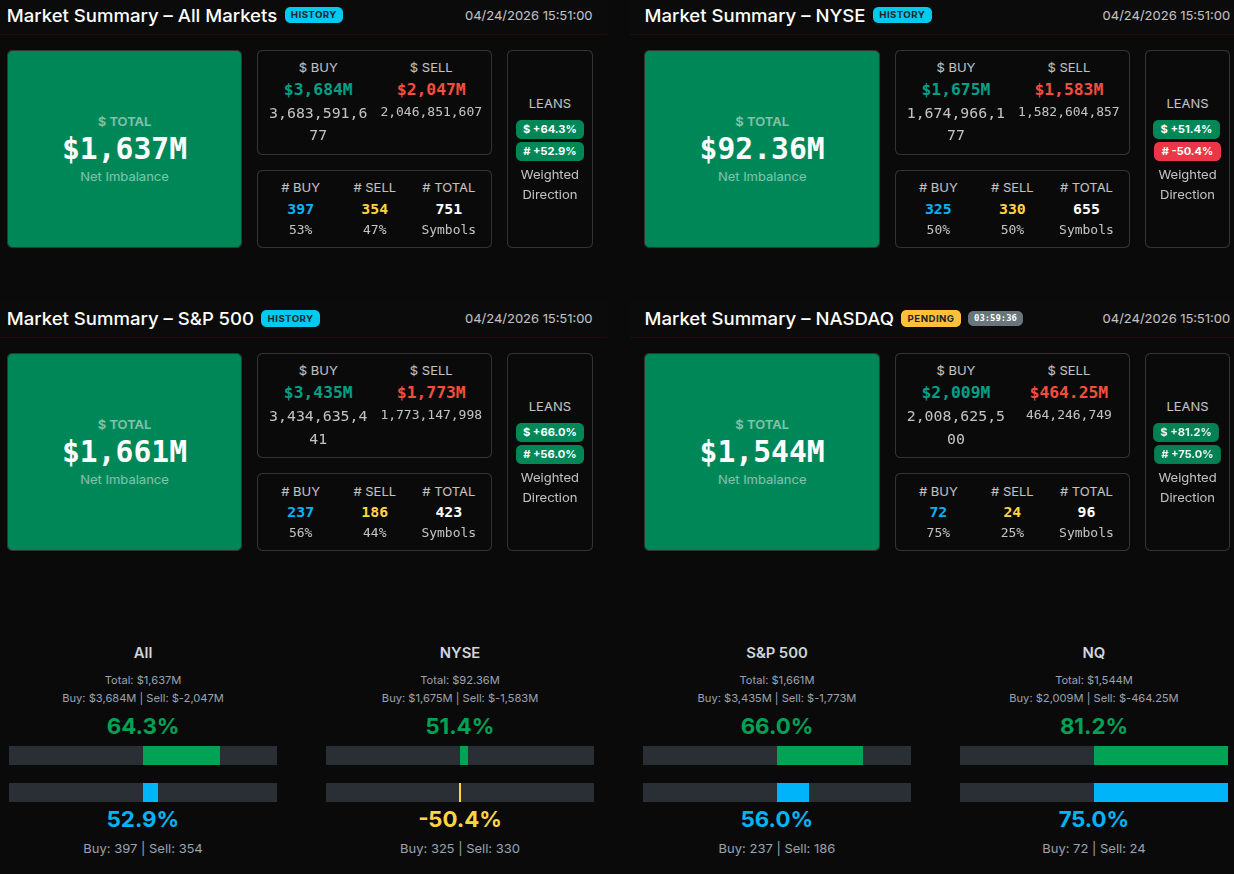The image size is (1234, 874).
Task: Click the HISTORY badge beside All Markets
Action: point(313,15)
